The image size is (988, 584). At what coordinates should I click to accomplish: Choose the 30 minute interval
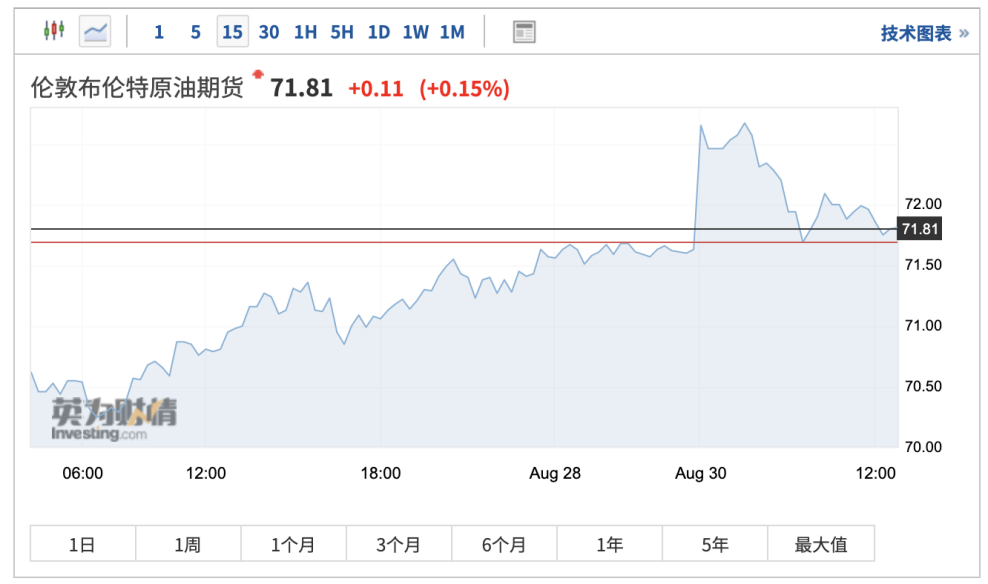[x=269, y=32]
